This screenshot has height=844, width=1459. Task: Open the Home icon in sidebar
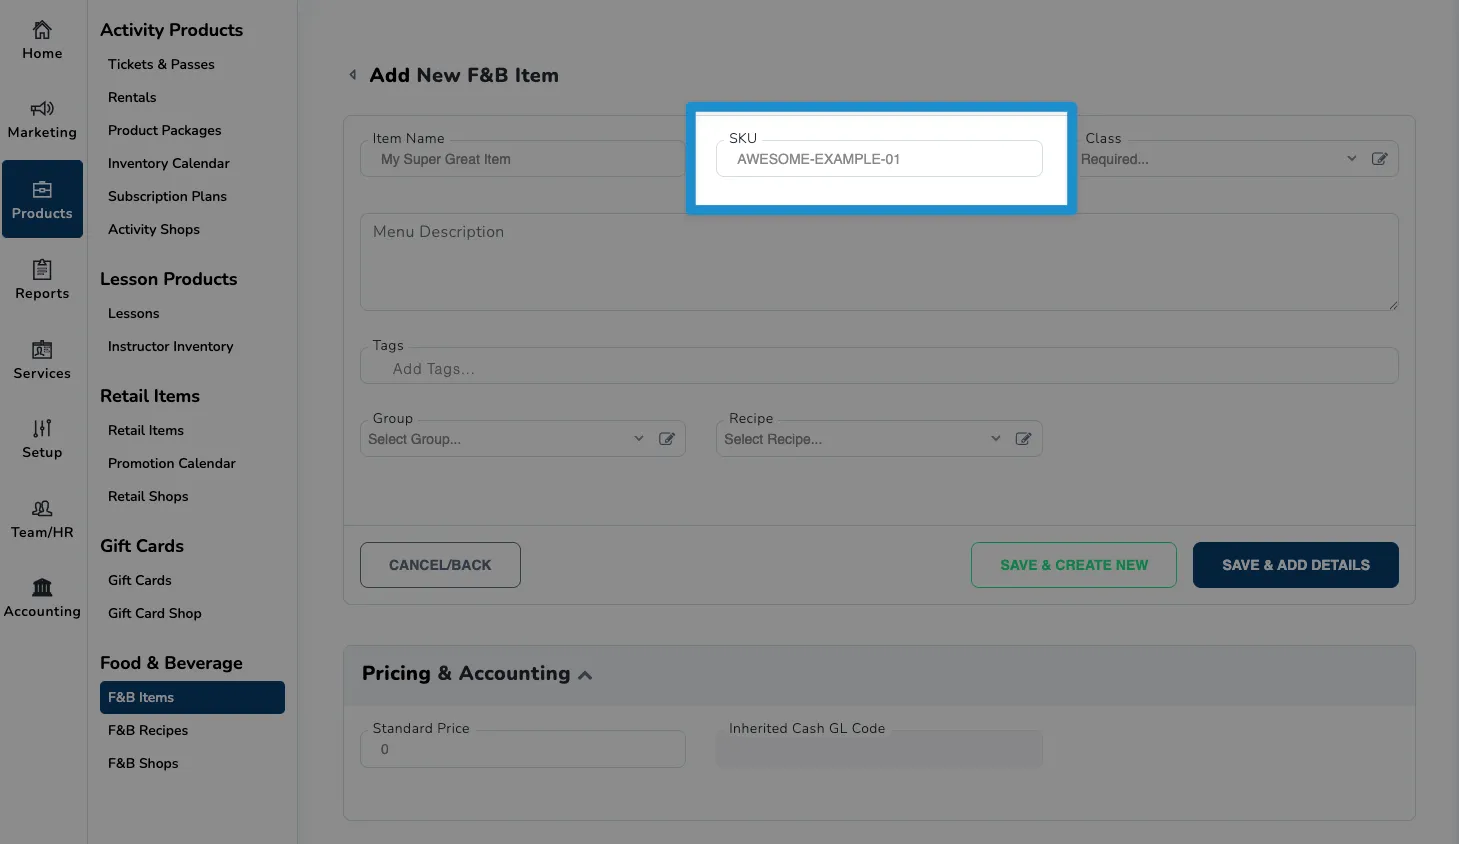pos(42,30)
